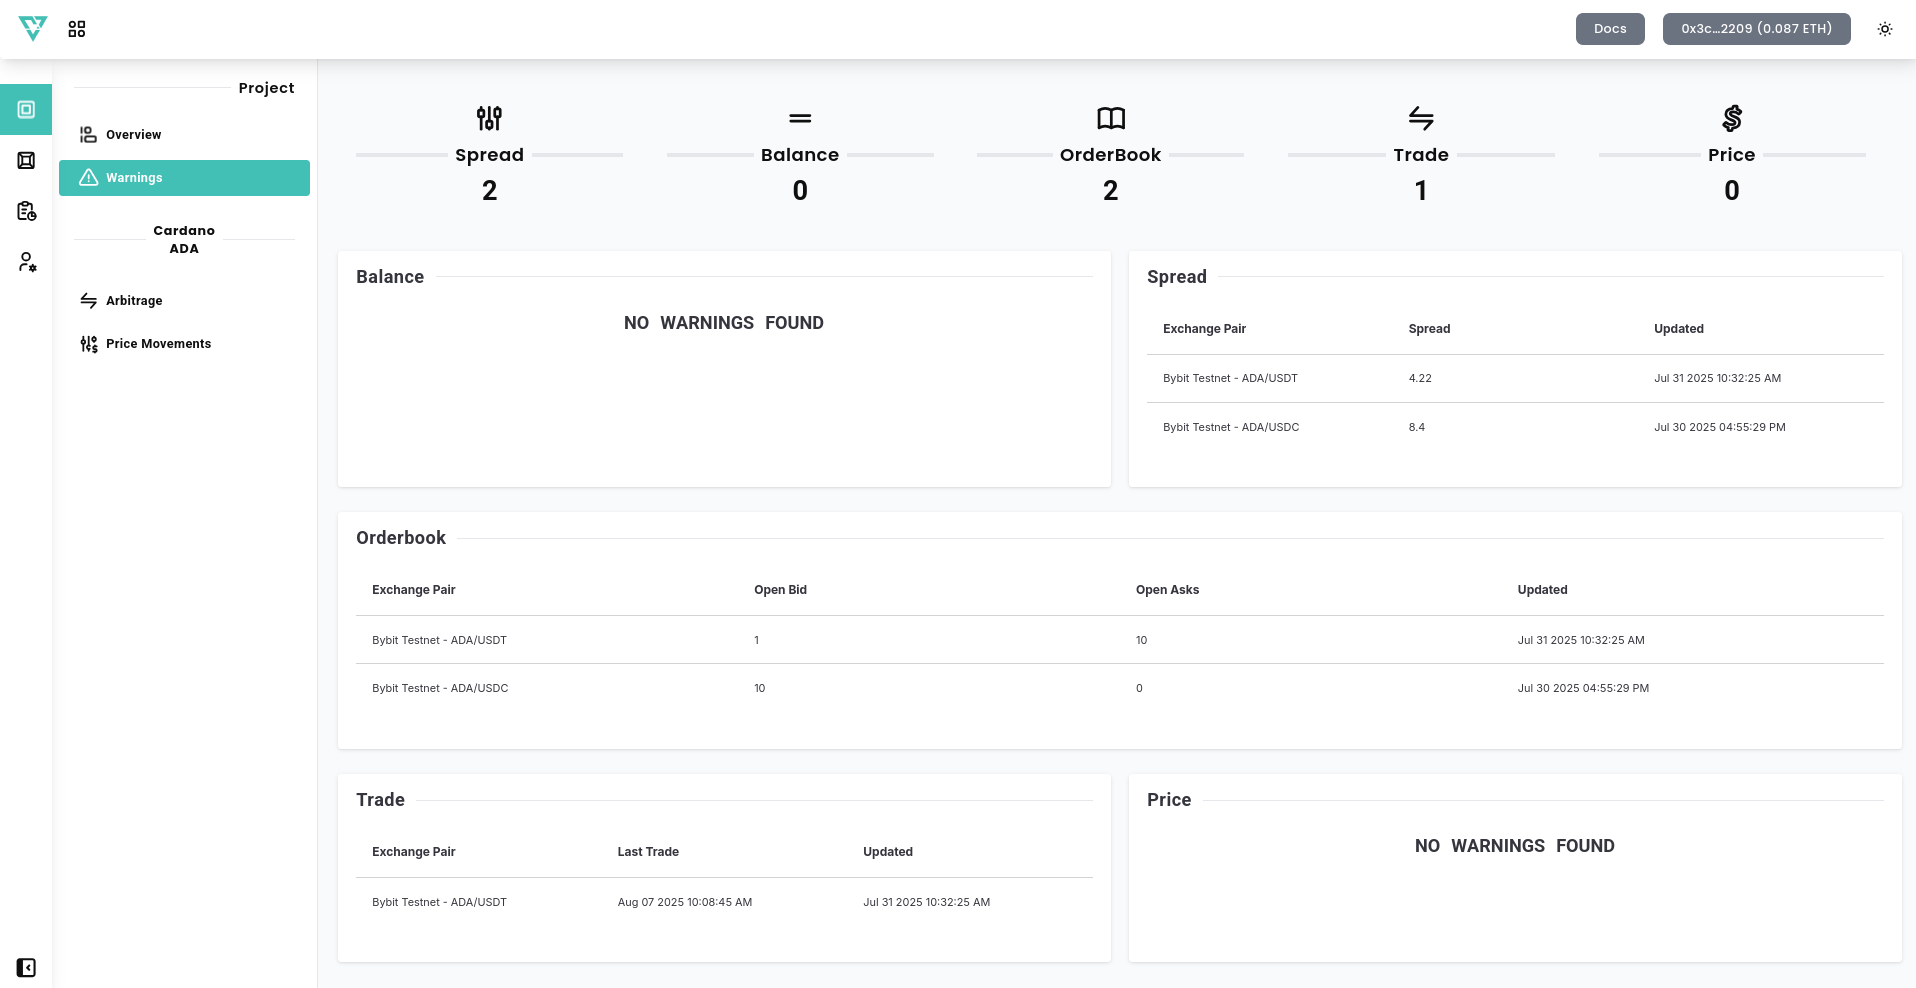1916x988 pixels.
Task: Click the Price dollar icon in the summary
Action: [x=1731, y=119]
